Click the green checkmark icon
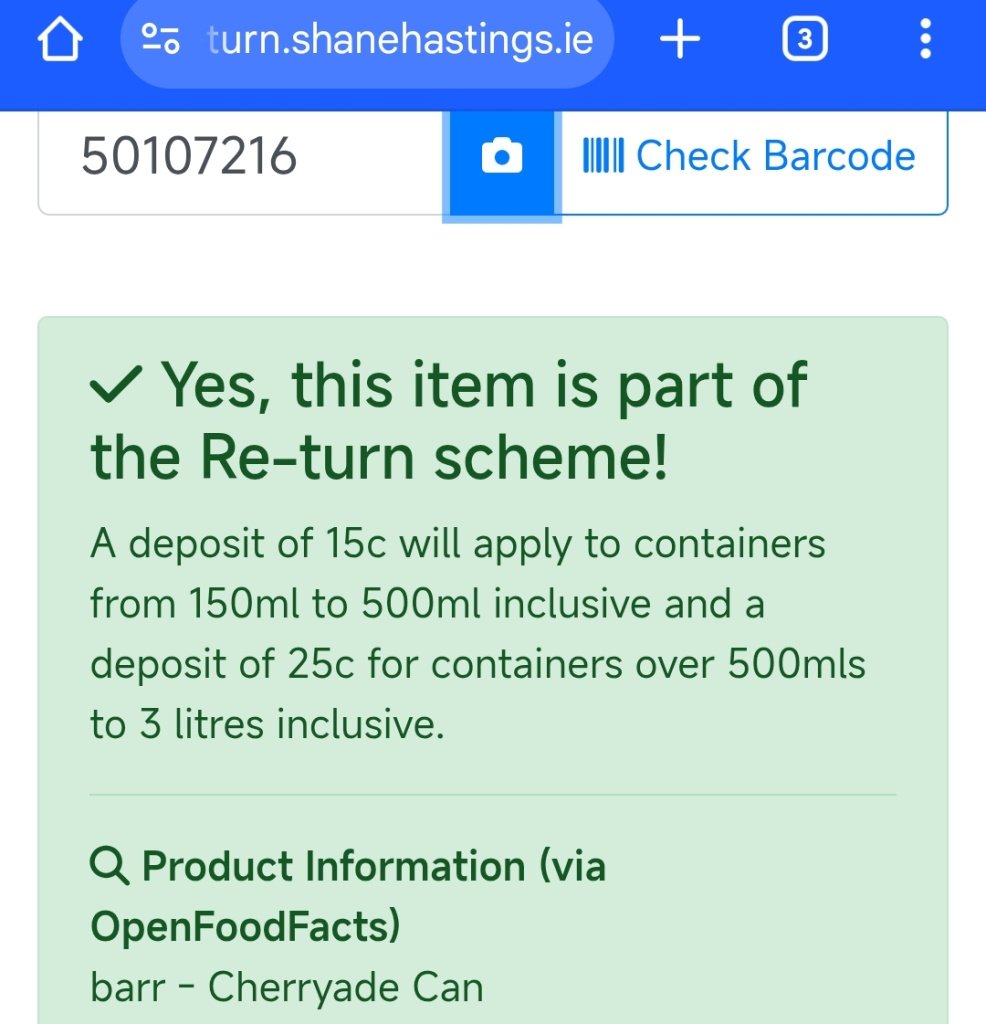Screen dimensions: 986x1024 pos(116,385)
